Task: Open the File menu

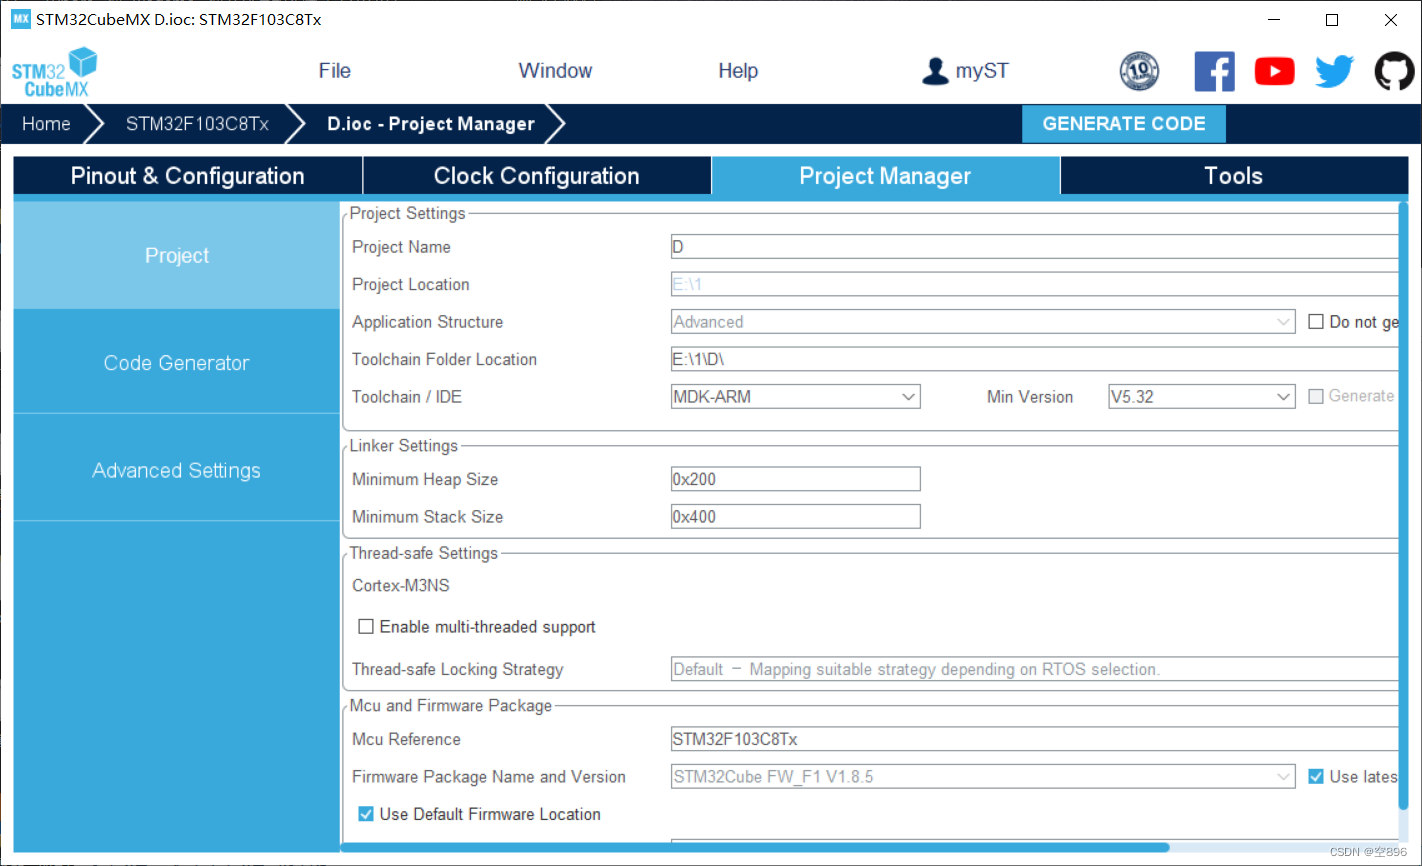Action: (334, 71)
